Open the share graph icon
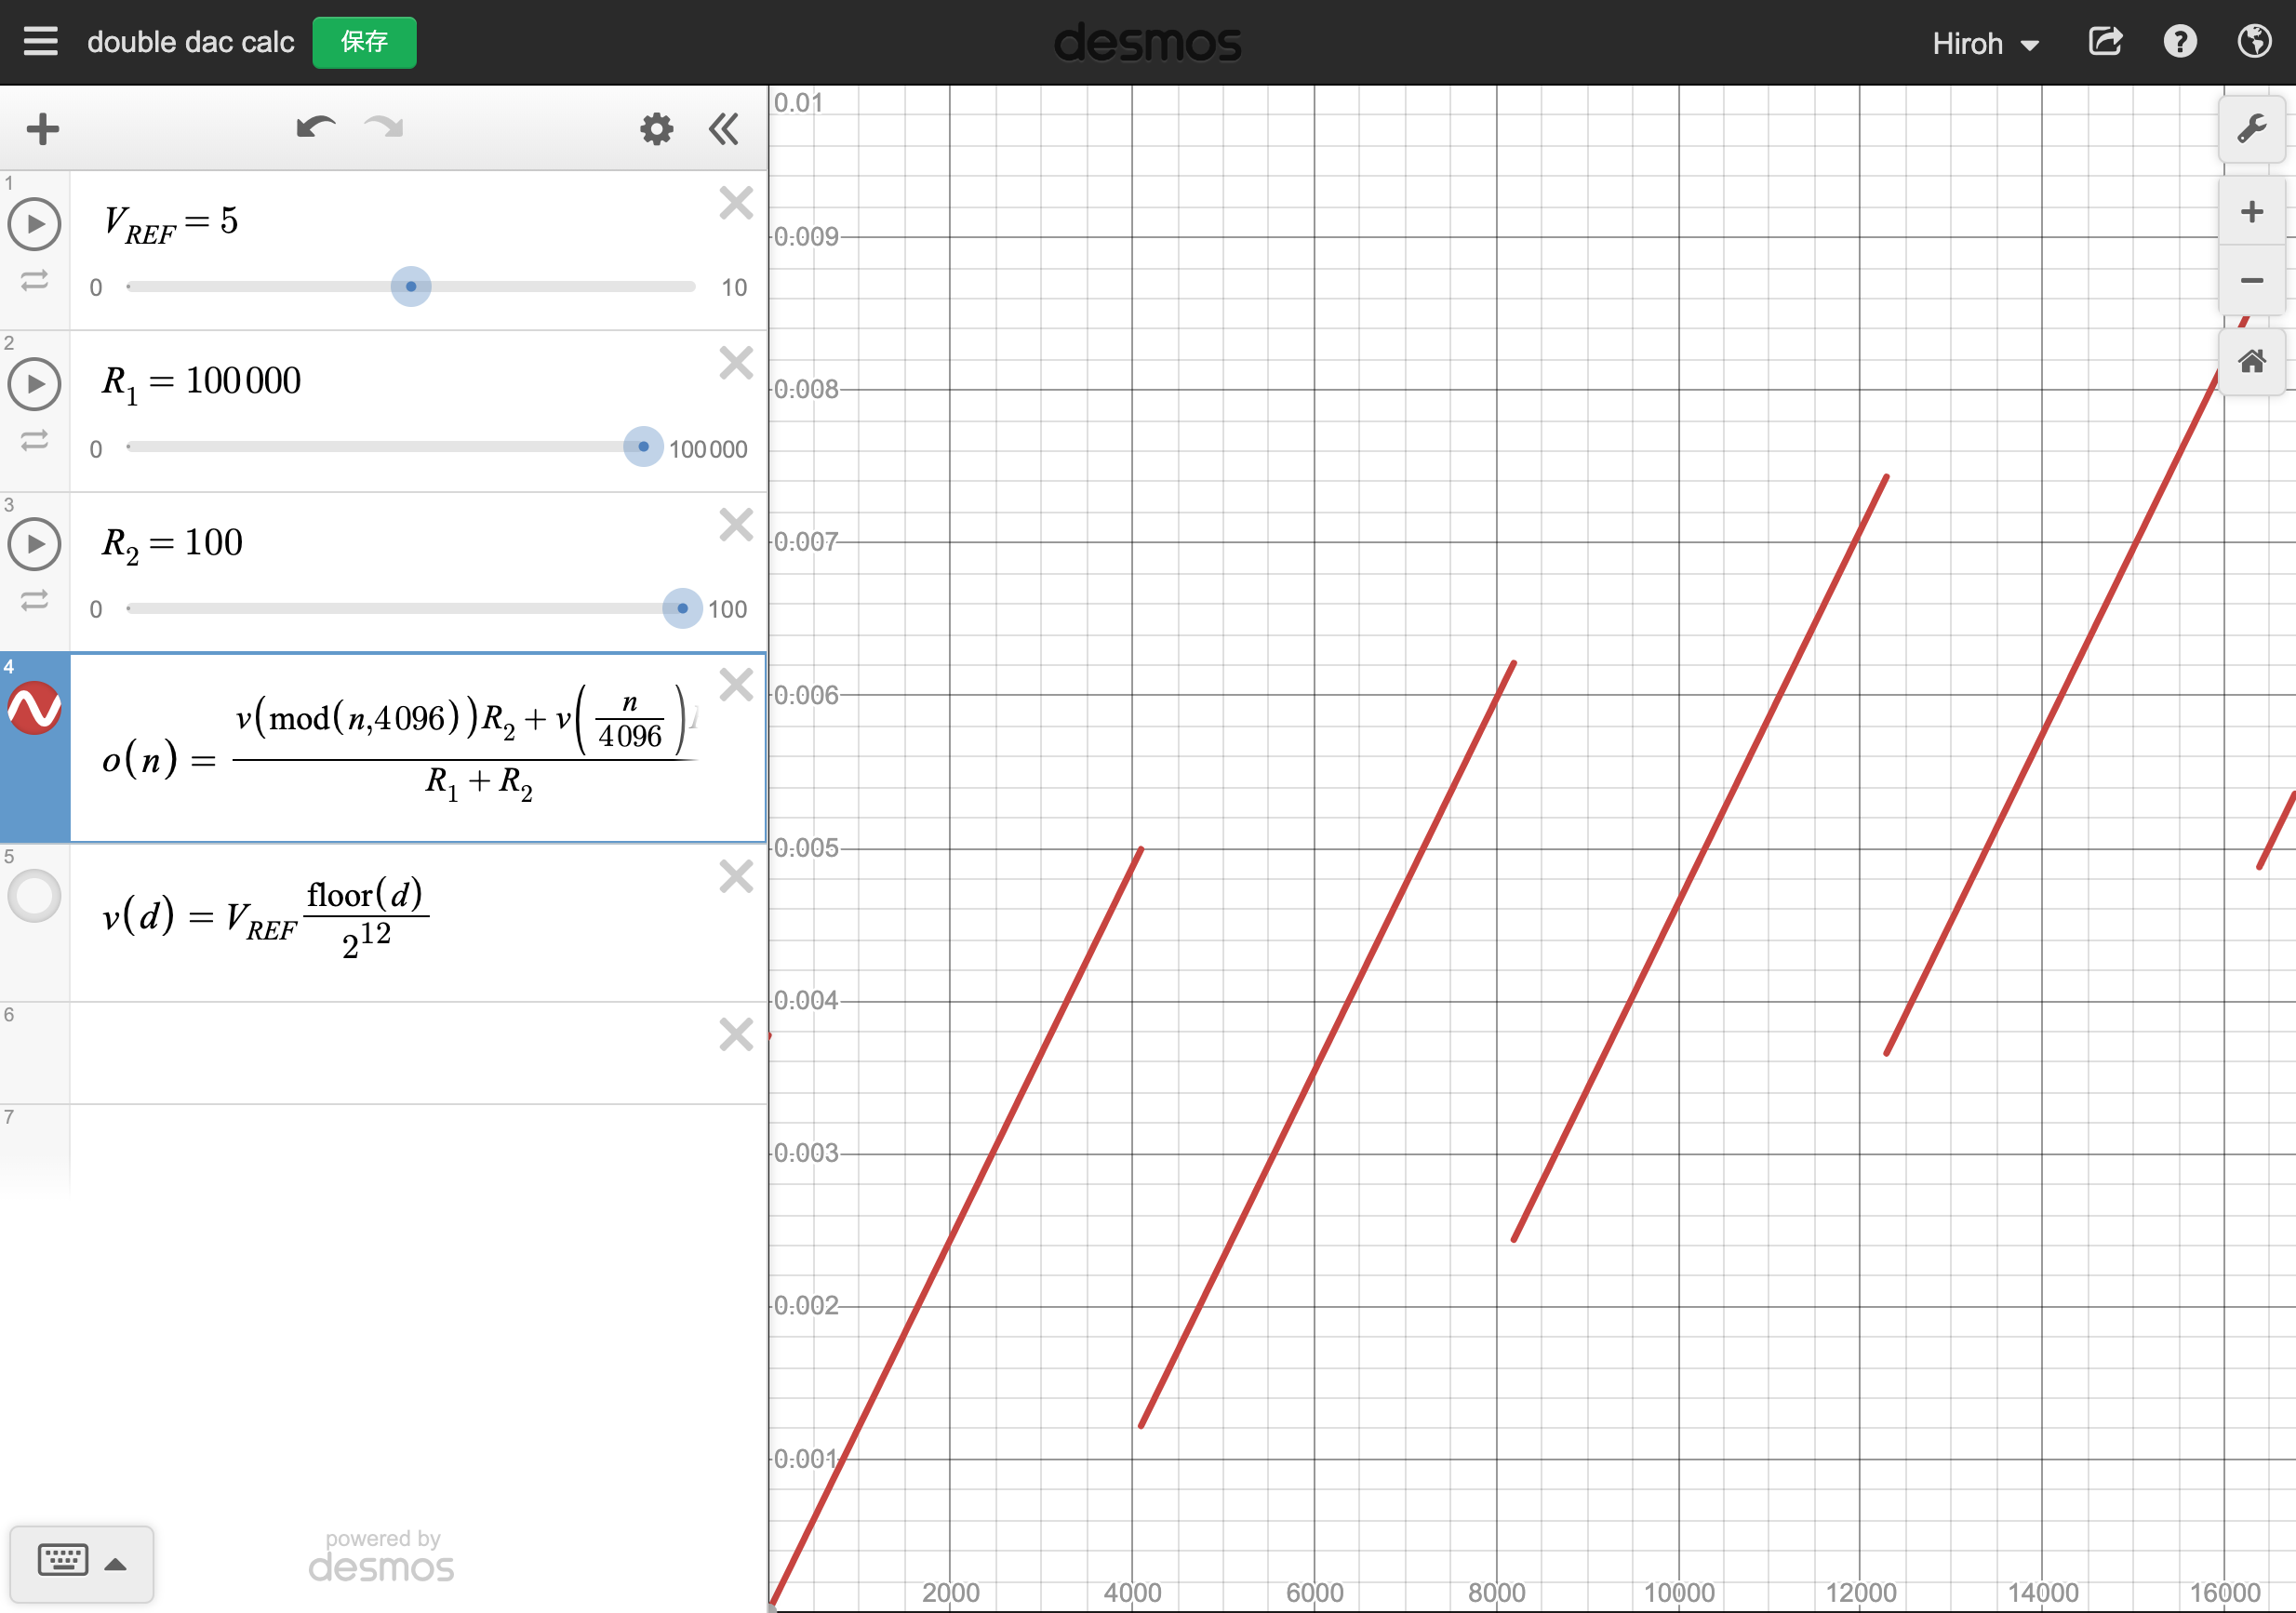 coord(2105,42)
